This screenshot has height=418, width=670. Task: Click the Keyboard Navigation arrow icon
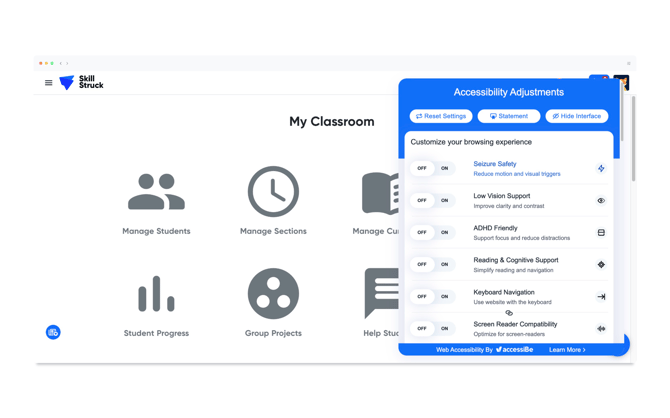point(601,297)
